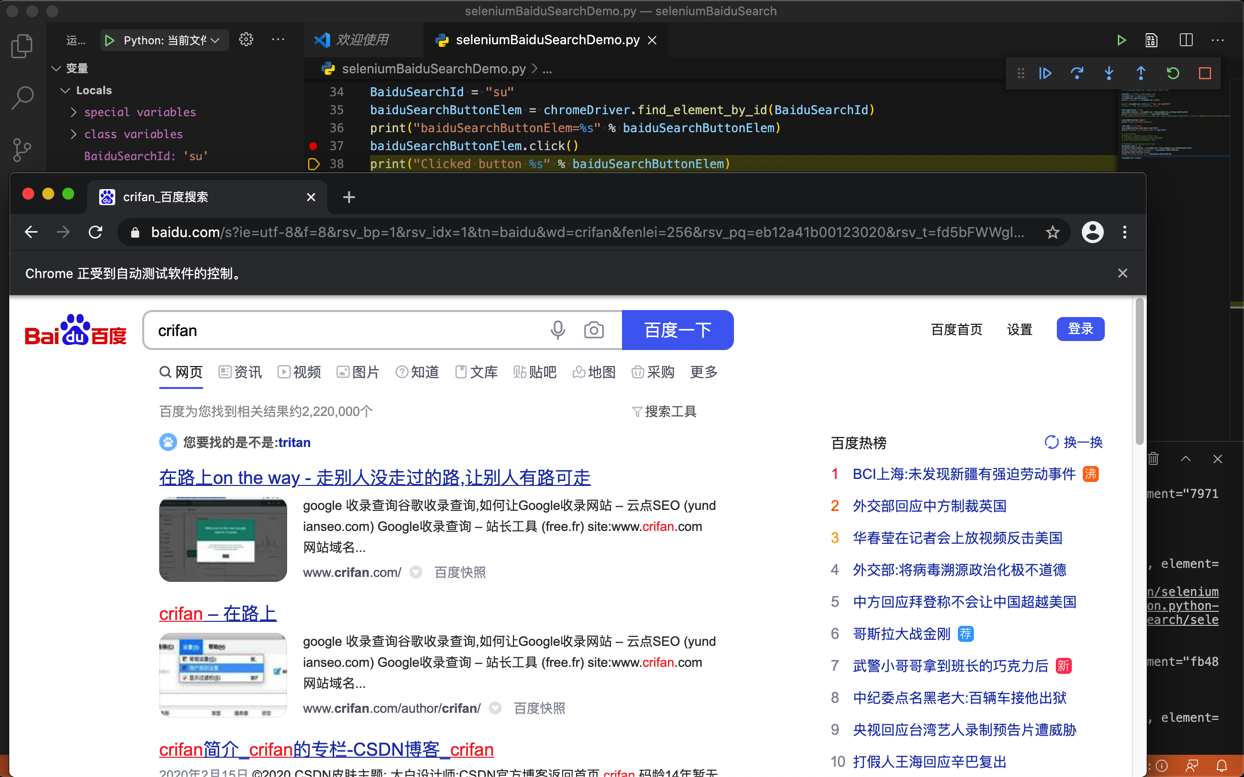Image resolution: width=1244 pixels, height=777 pixels.
Task: Restart the debug session
Action: coord(1173,73)
